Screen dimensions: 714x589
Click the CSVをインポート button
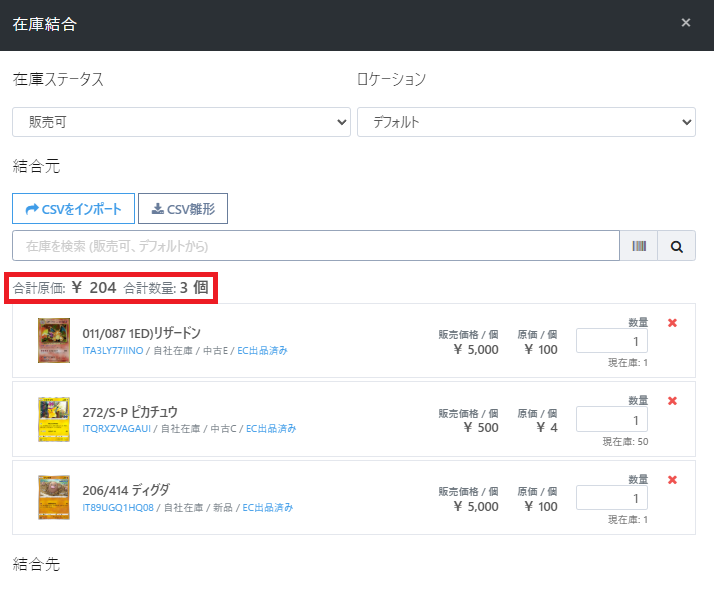pos(73,209)
